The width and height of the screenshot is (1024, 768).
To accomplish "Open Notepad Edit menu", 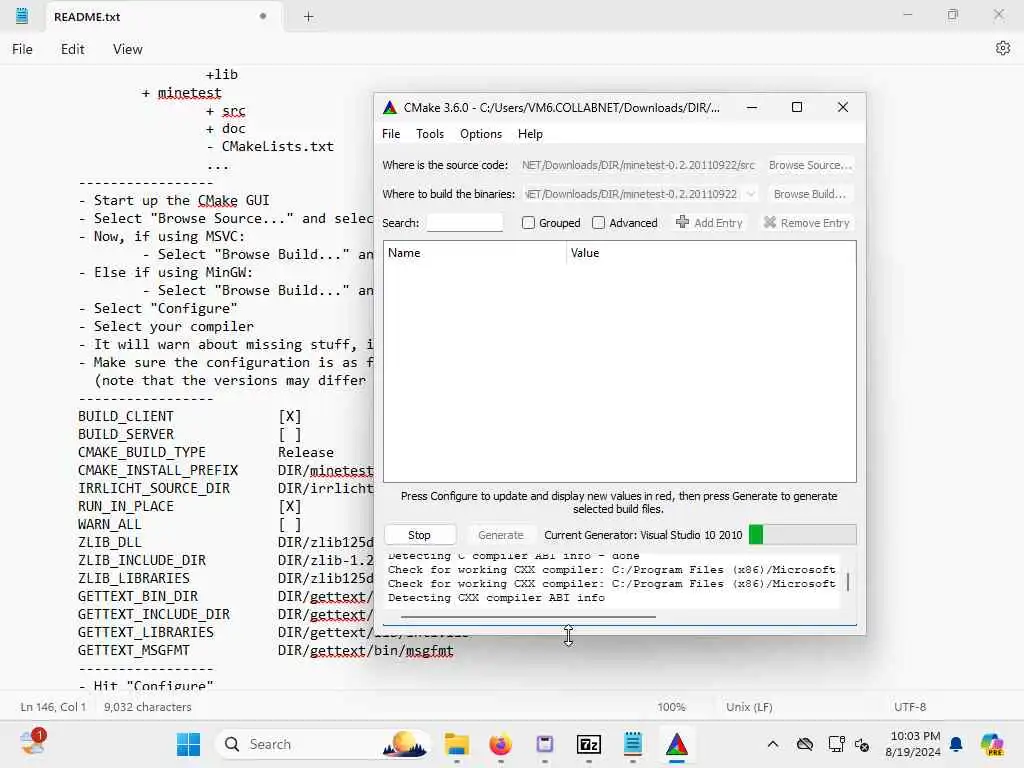I will (72, 49).
